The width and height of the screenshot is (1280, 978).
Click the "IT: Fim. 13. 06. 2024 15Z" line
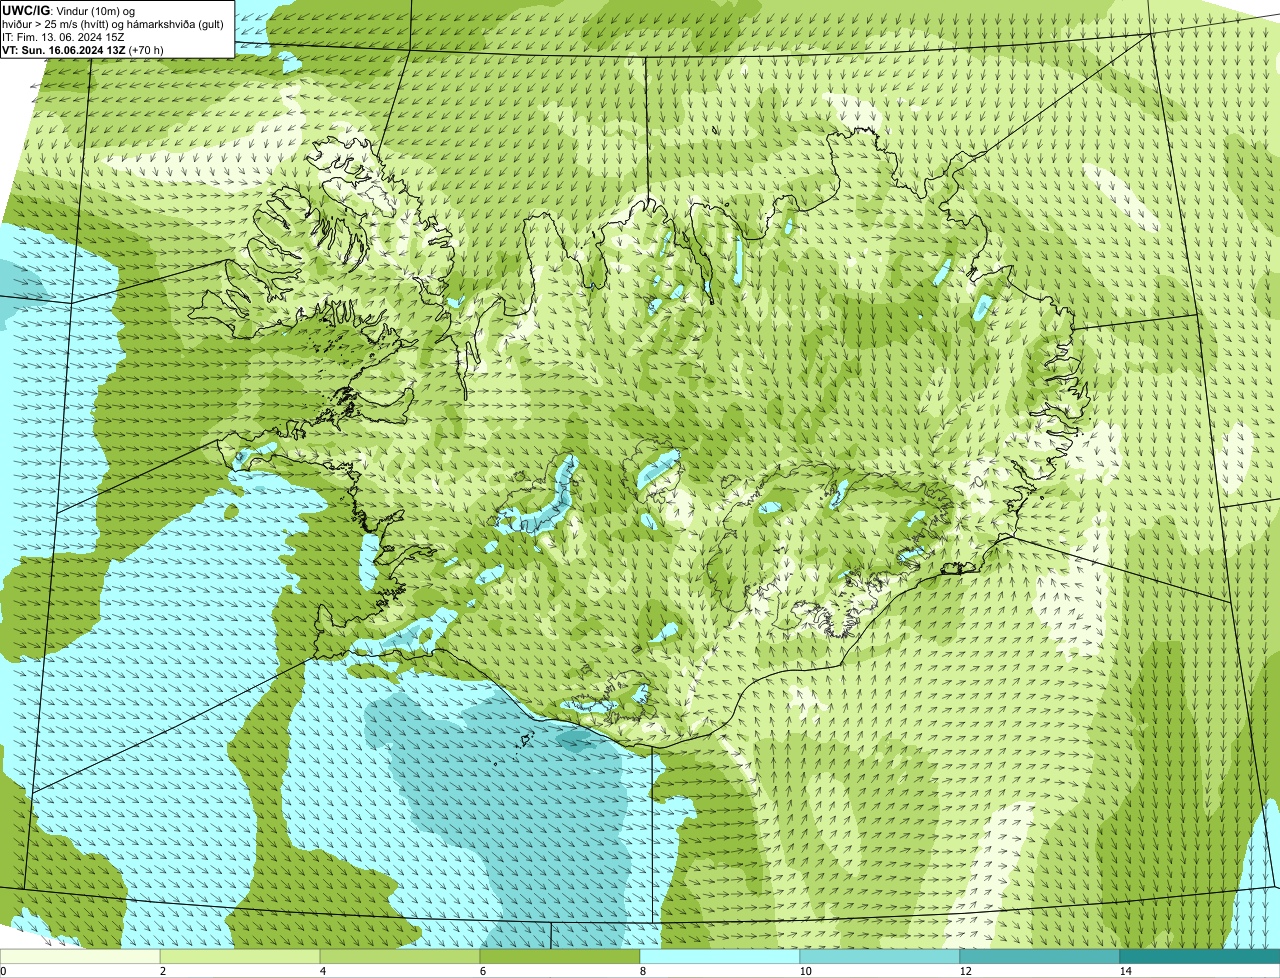[x=64, y=36]
